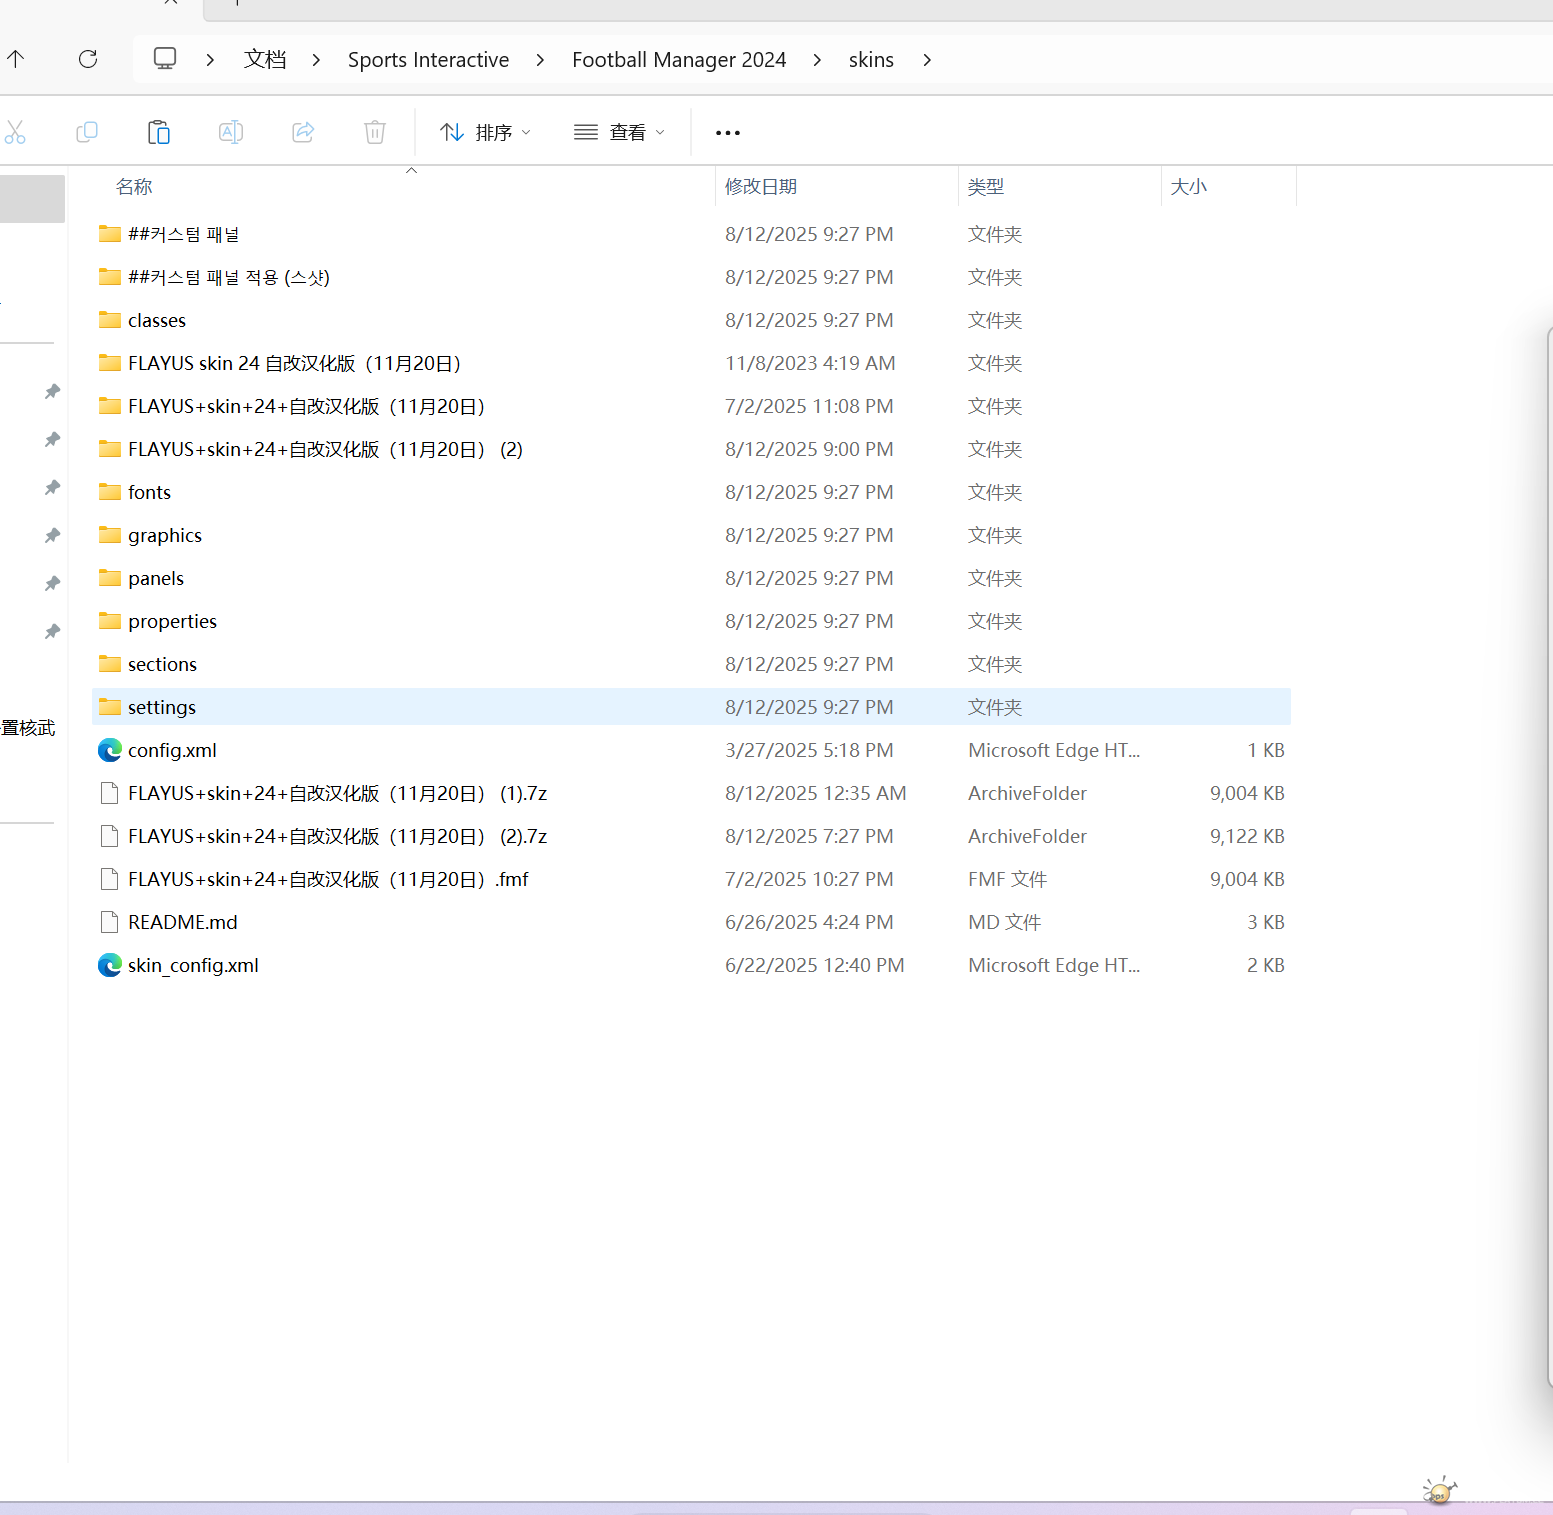Click the This PC icon in address bar
1553x1515 pixels.
[x=164, y=59]
